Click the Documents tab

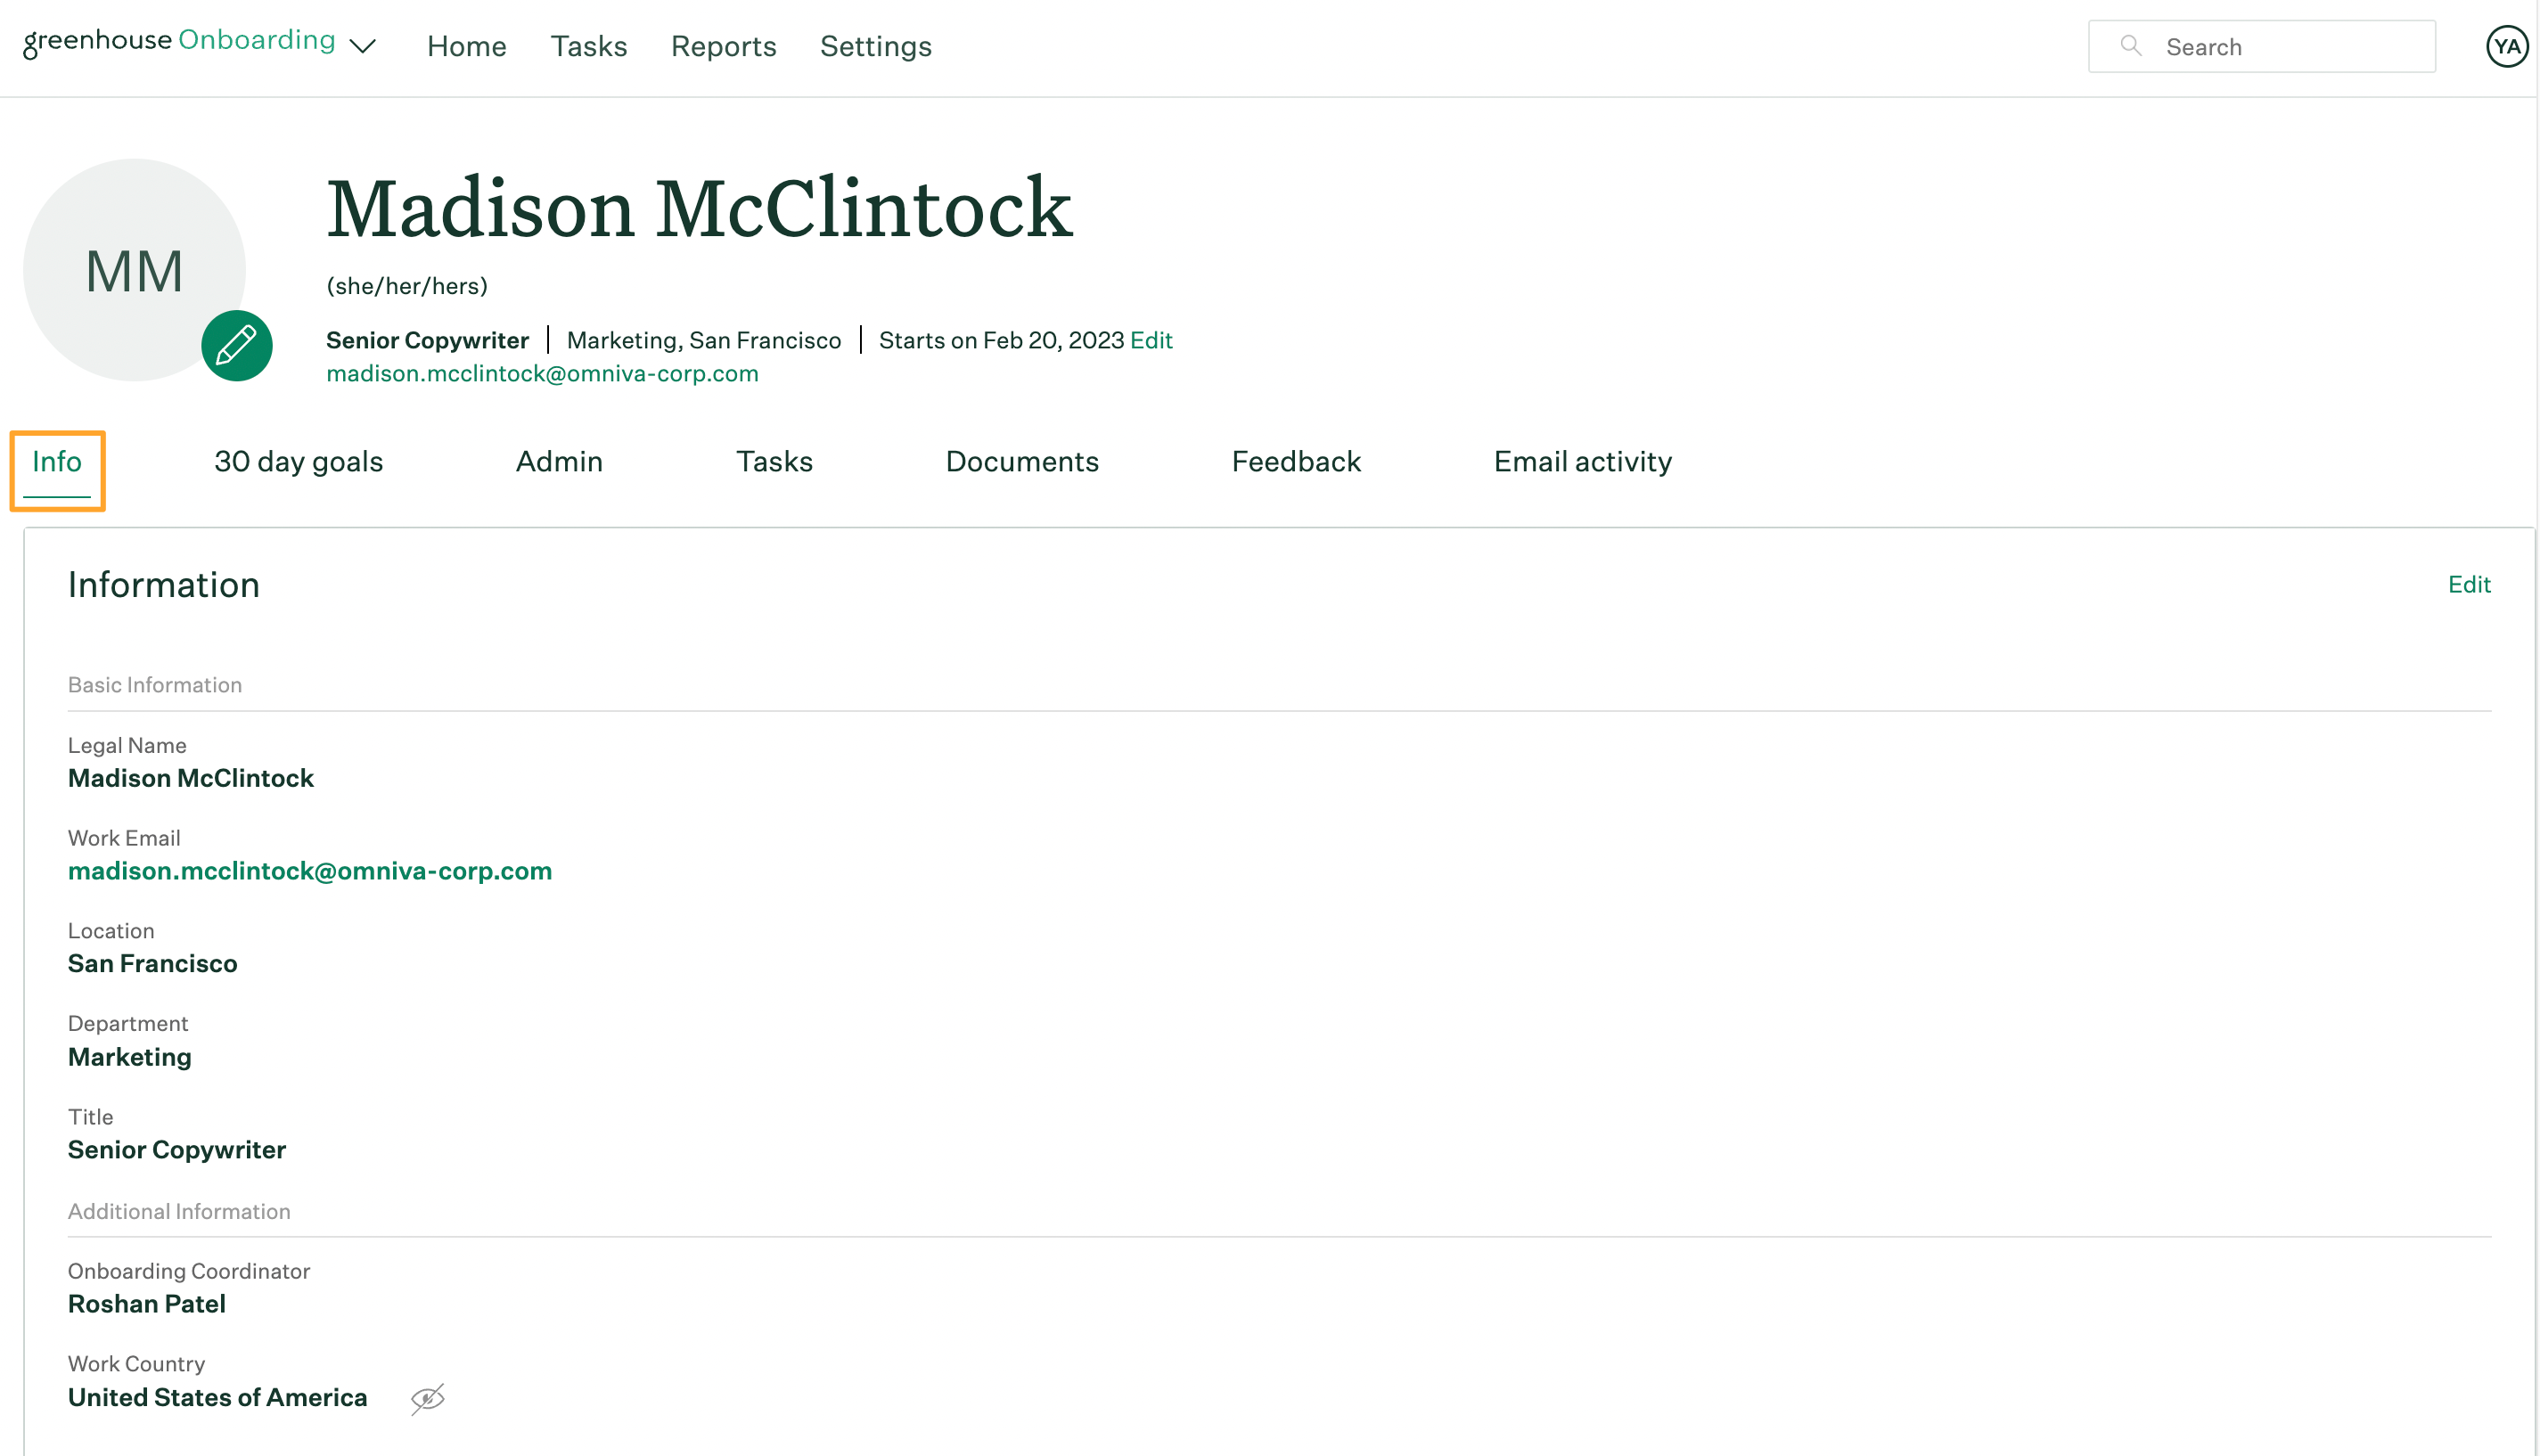click(x=1020, y=461)
